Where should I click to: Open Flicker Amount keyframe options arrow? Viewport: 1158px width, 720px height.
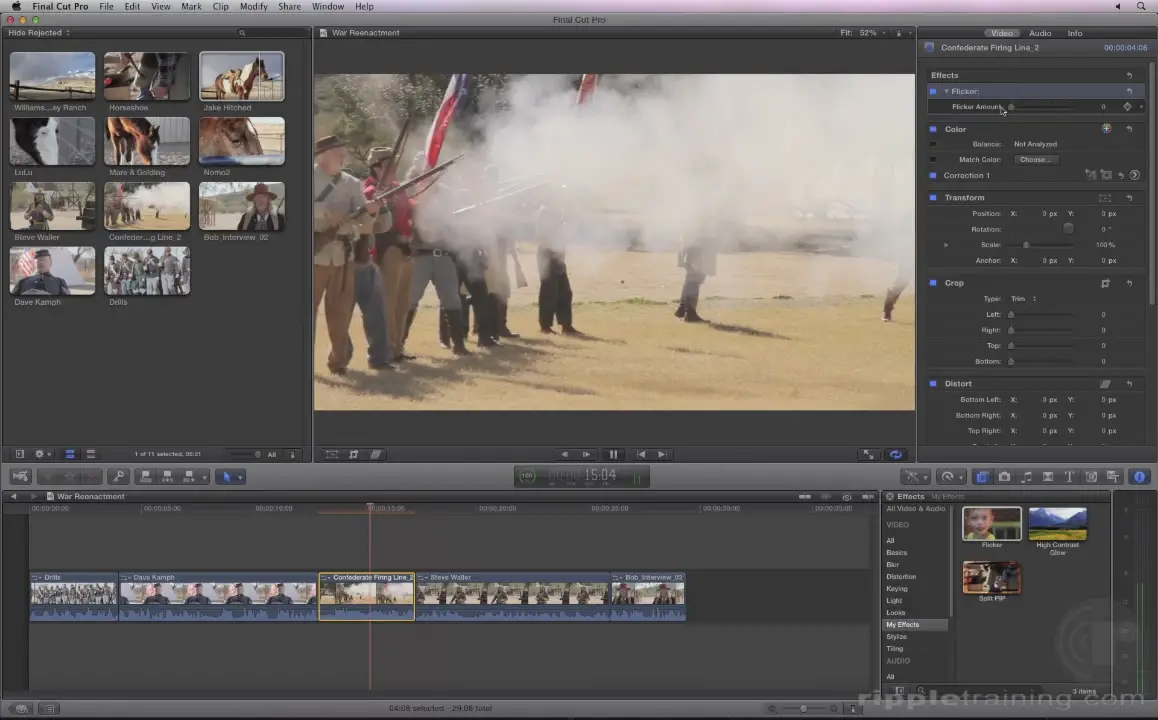click(1141, 107)
